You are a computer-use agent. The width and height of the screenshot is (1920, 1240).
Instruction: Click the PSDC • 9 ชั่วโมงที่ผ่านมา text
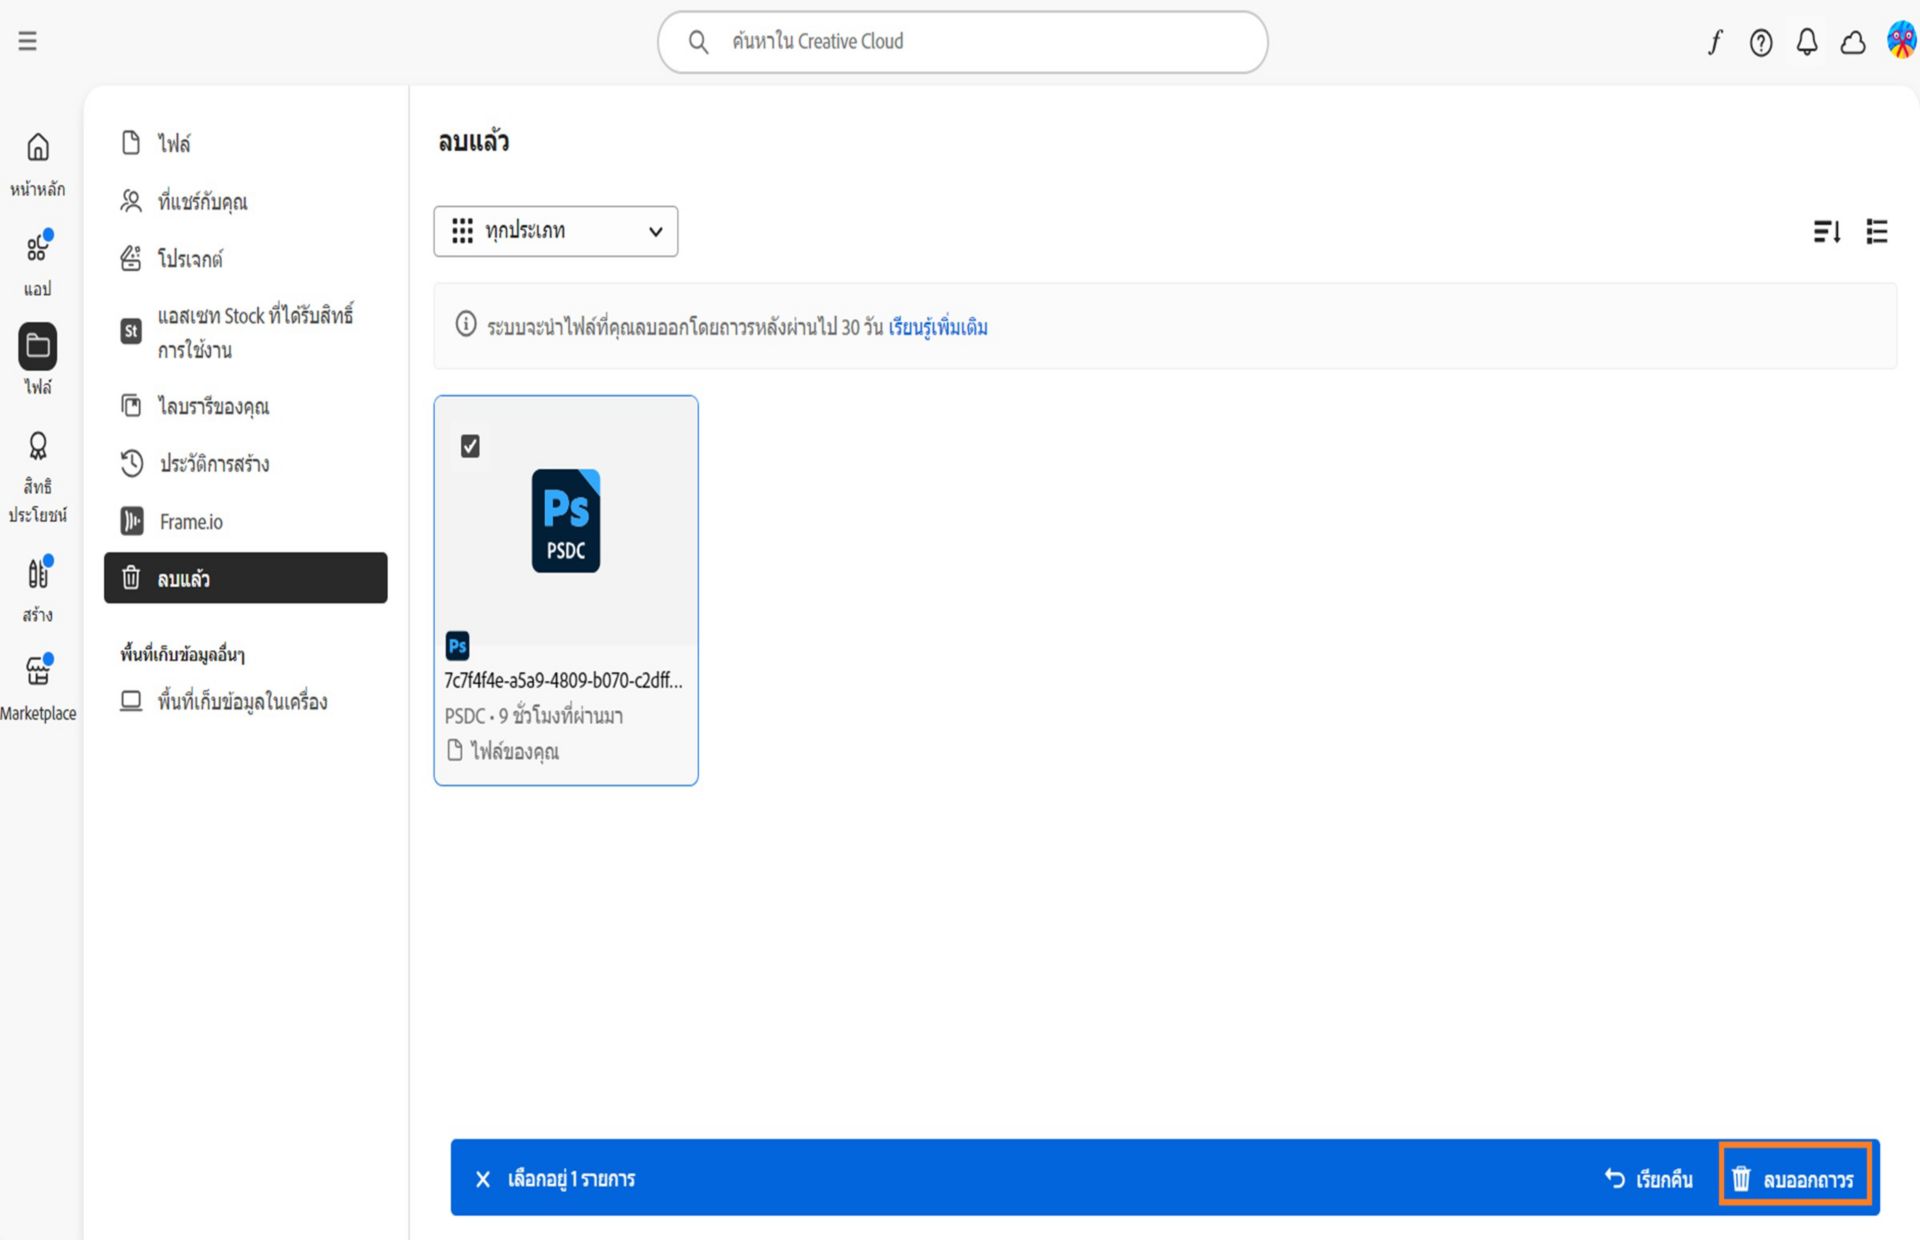coord(534,715)
